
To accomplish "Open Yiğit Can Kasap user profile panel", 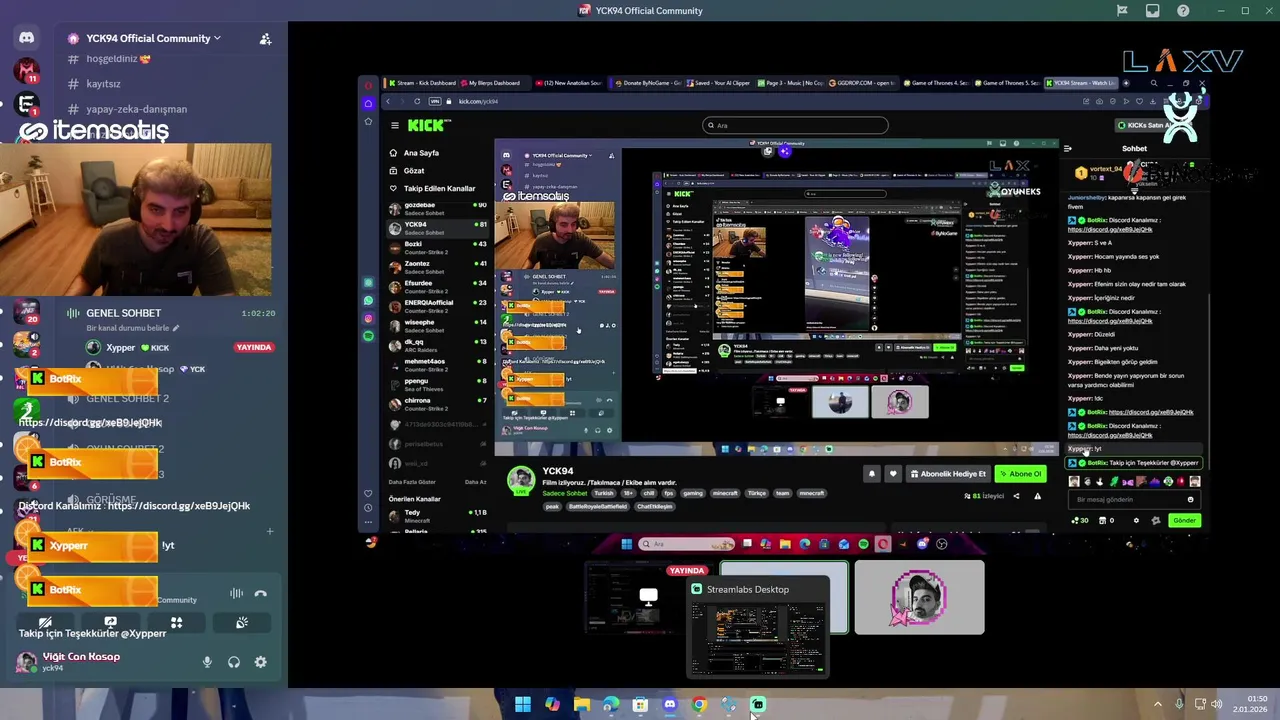I will click(70, 661).
